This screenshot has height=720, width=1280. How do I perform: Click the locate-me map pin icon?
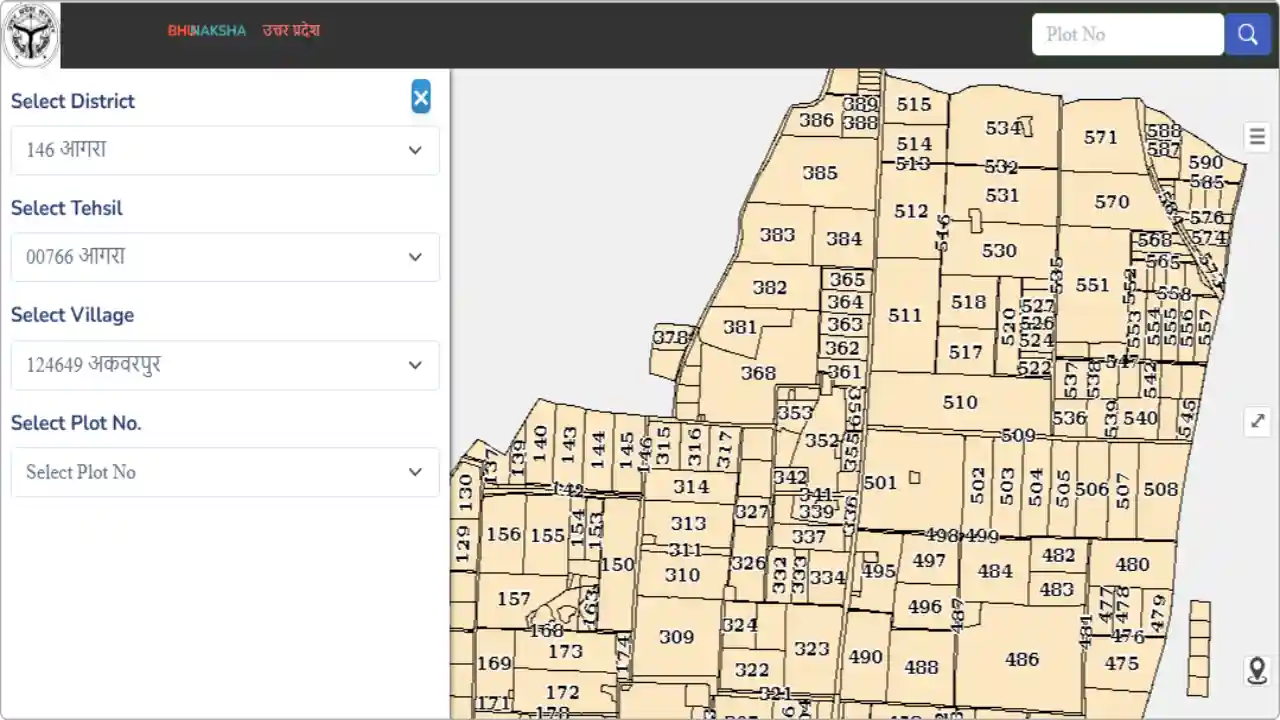1257,669
